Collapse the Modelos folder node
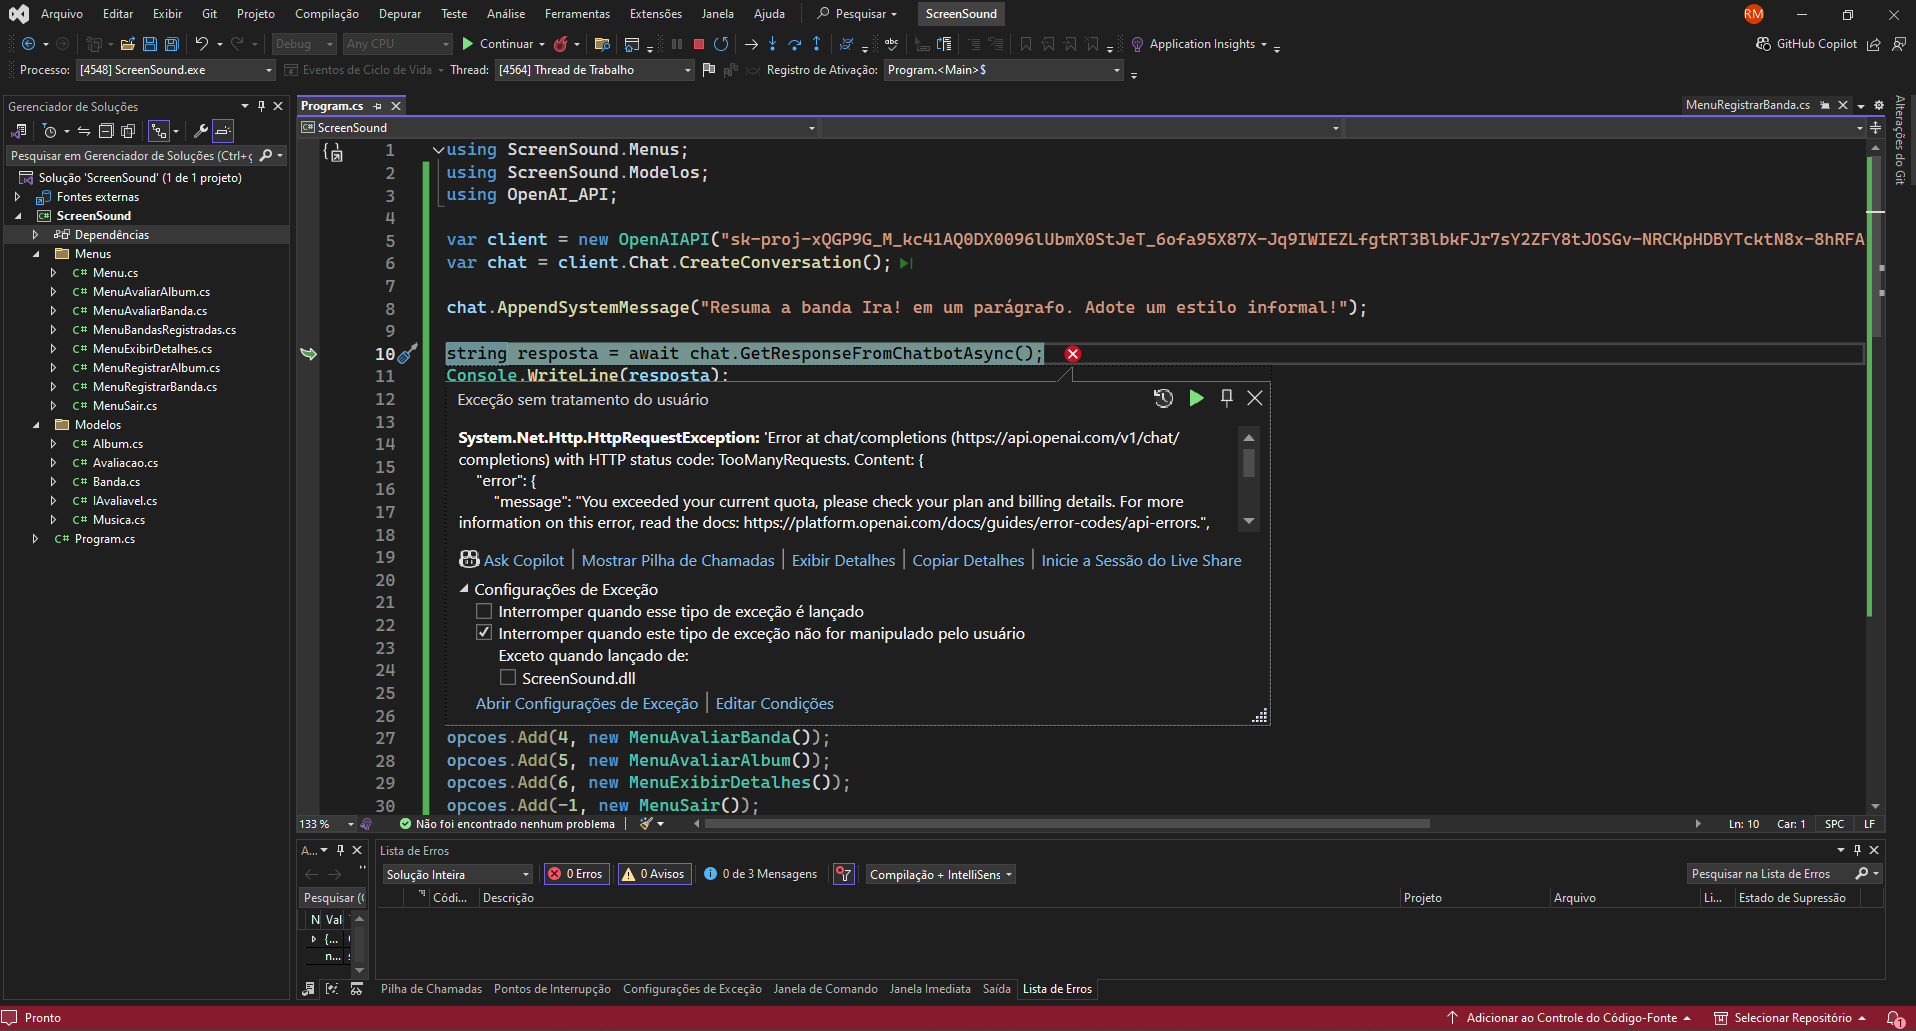 pos(35,425)
